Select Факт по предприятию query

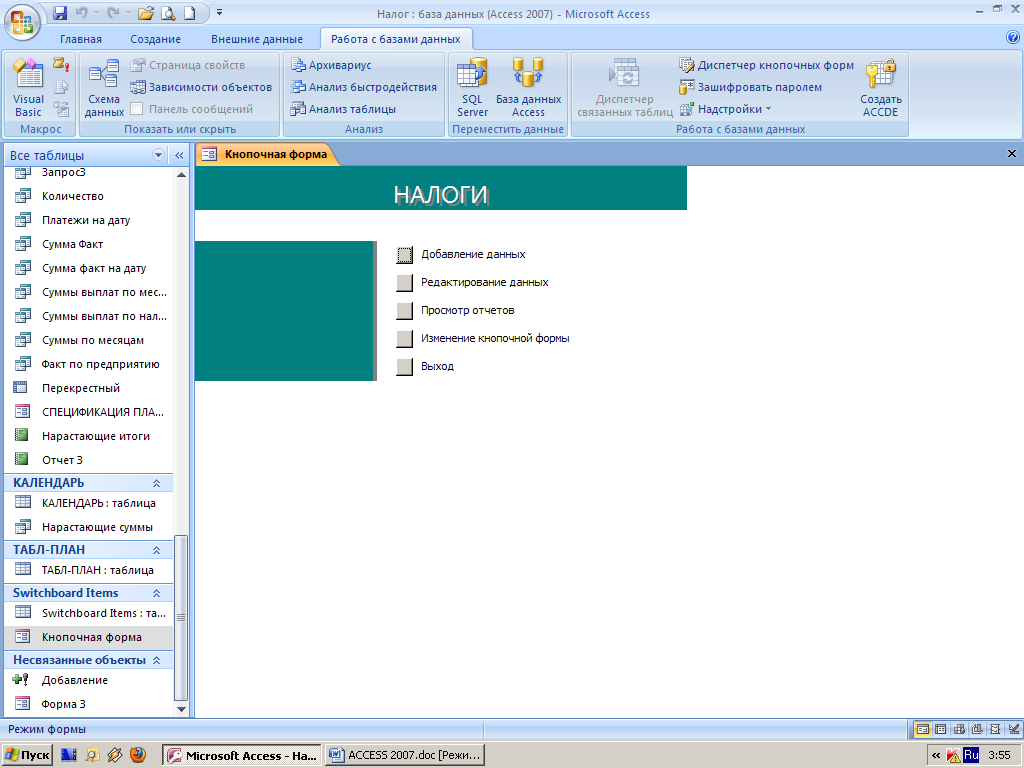click(89, 364)
